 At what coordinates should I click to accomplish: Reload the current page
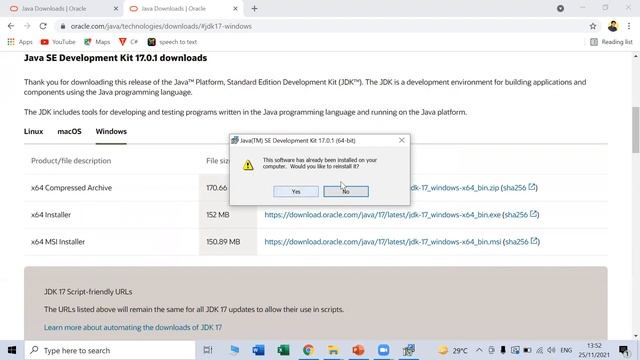pos(43,26)
